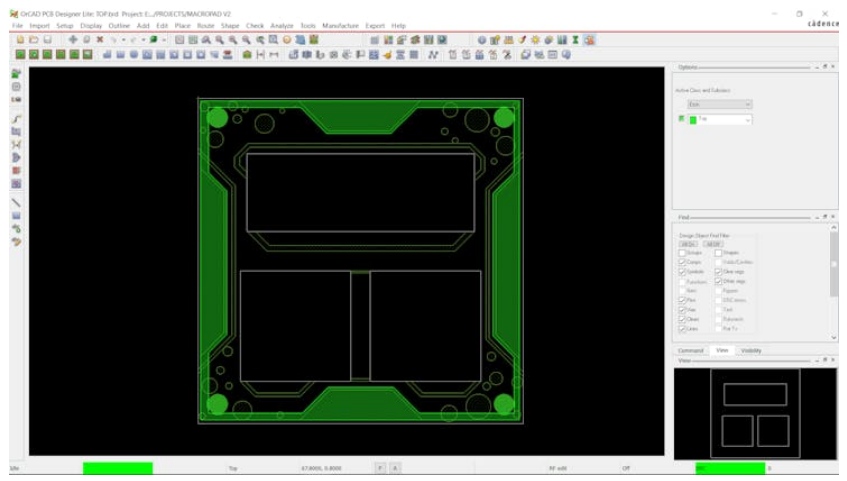Screen dimensions: 847x481
Task: Click the Undo arrow icon in the toolbar
Action: coord(113,39)
